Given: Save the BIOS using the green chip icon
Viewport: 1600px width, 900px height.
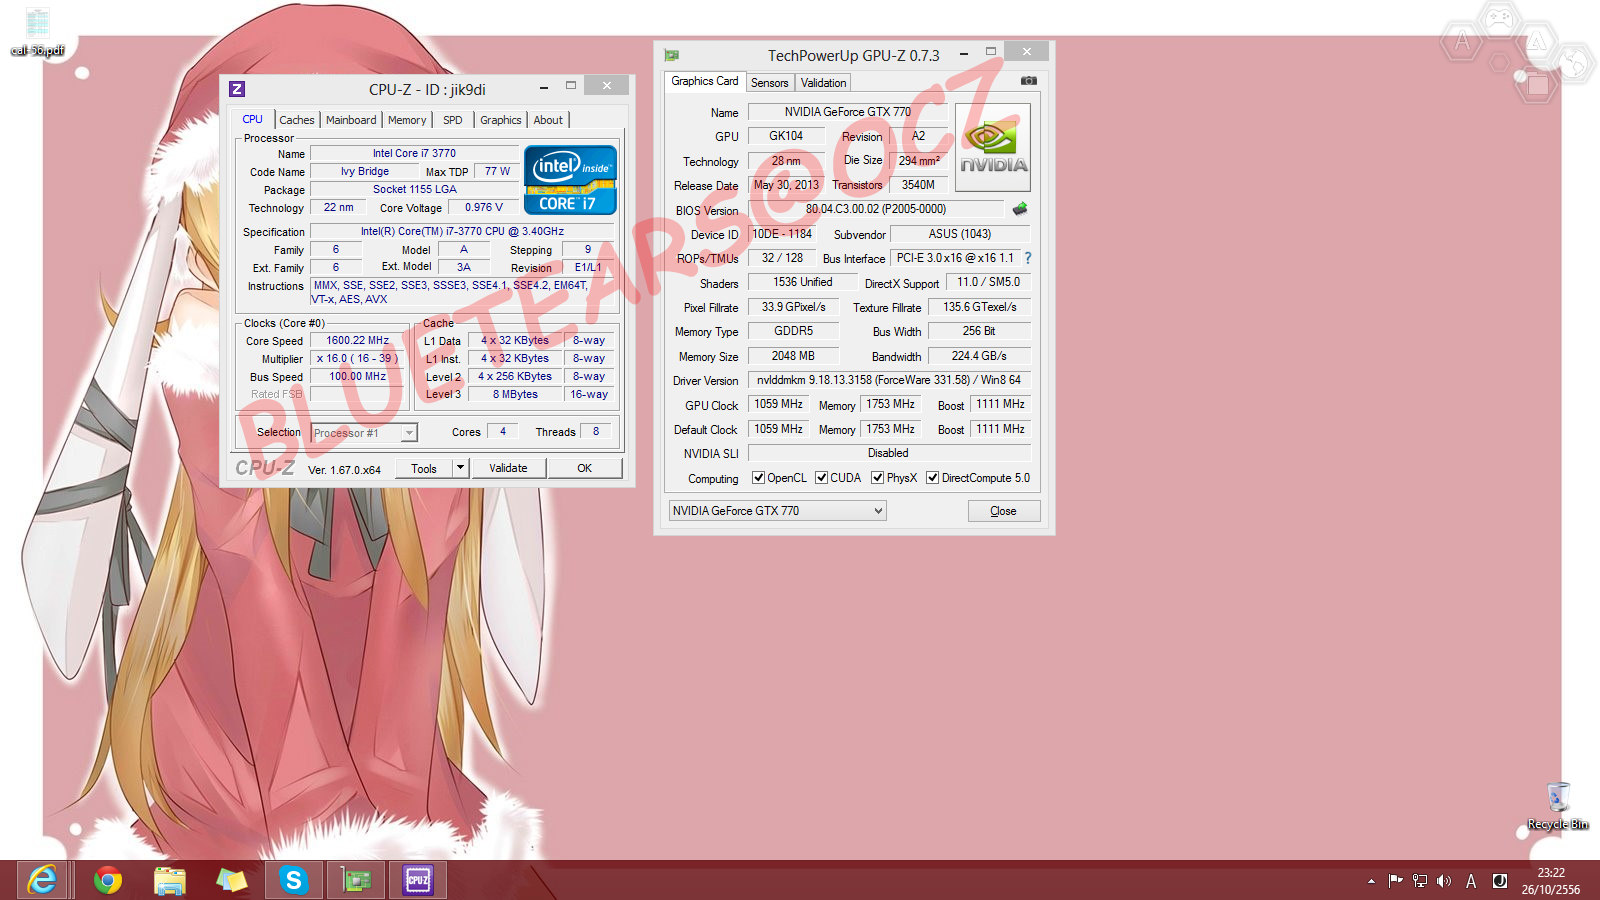Looking at the screenshot, I should coord(1020,209).
